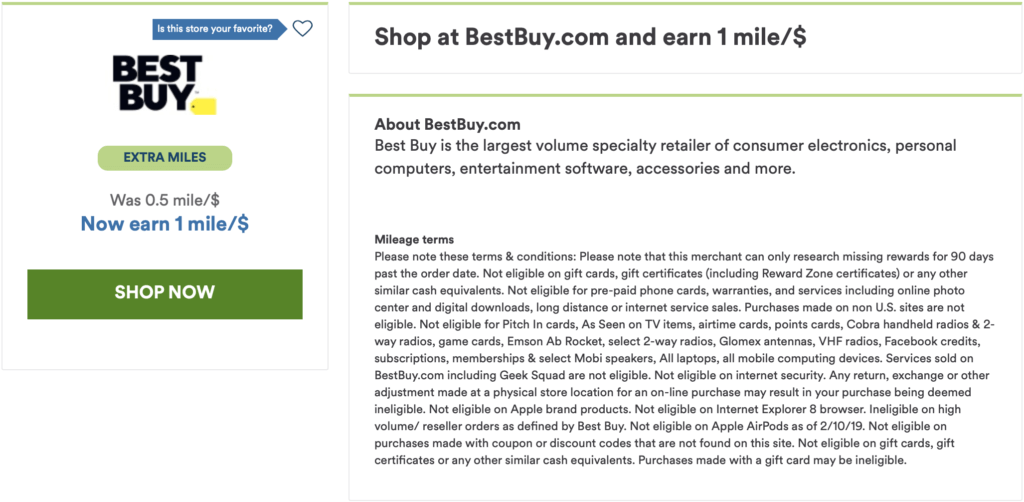
Task: Open the Best Buy logo
Action: click(164, 84)
